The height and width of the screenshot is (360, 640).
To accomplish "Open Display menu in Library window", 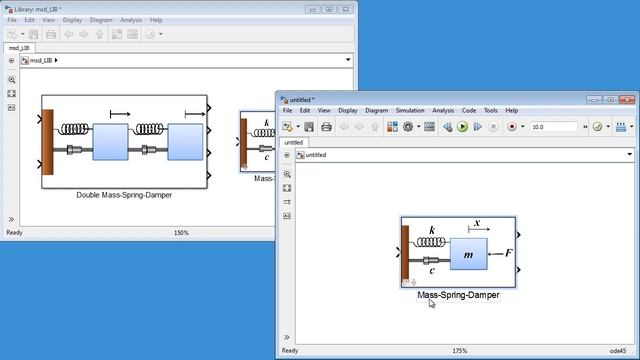I will click(72, 20).
